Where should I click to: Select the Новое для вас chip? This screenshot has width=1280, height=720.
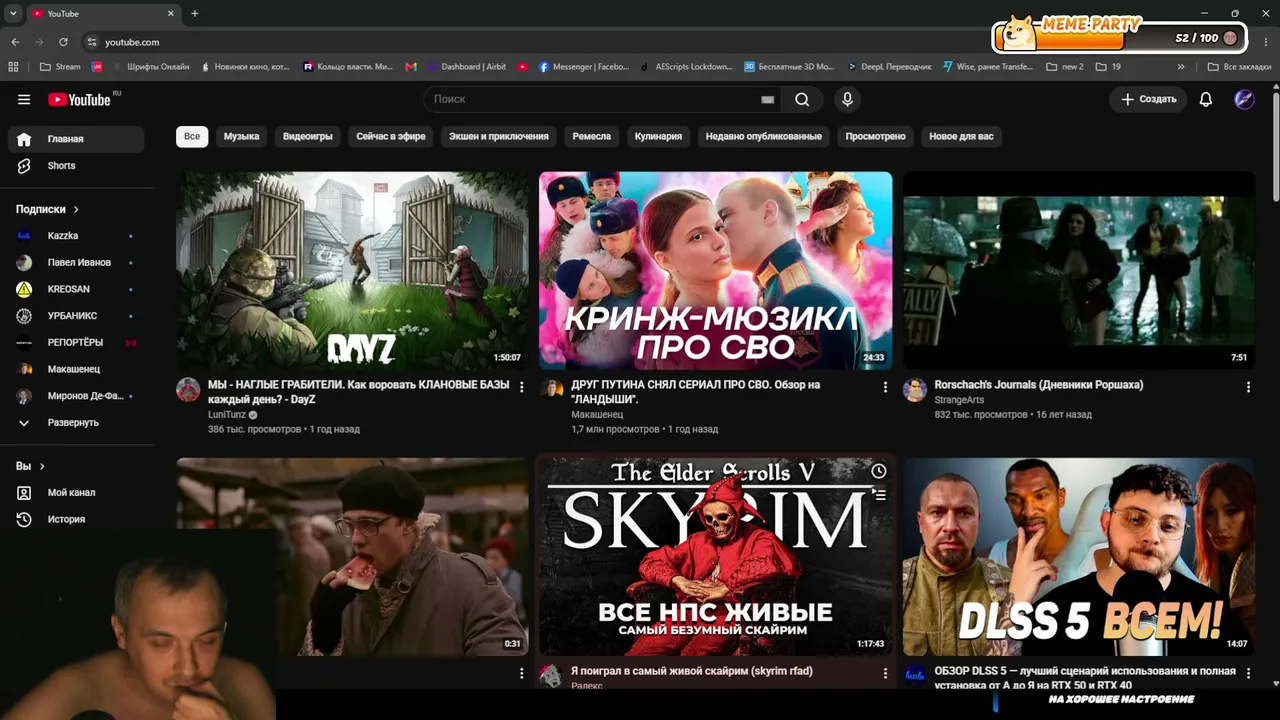[961, 136]
